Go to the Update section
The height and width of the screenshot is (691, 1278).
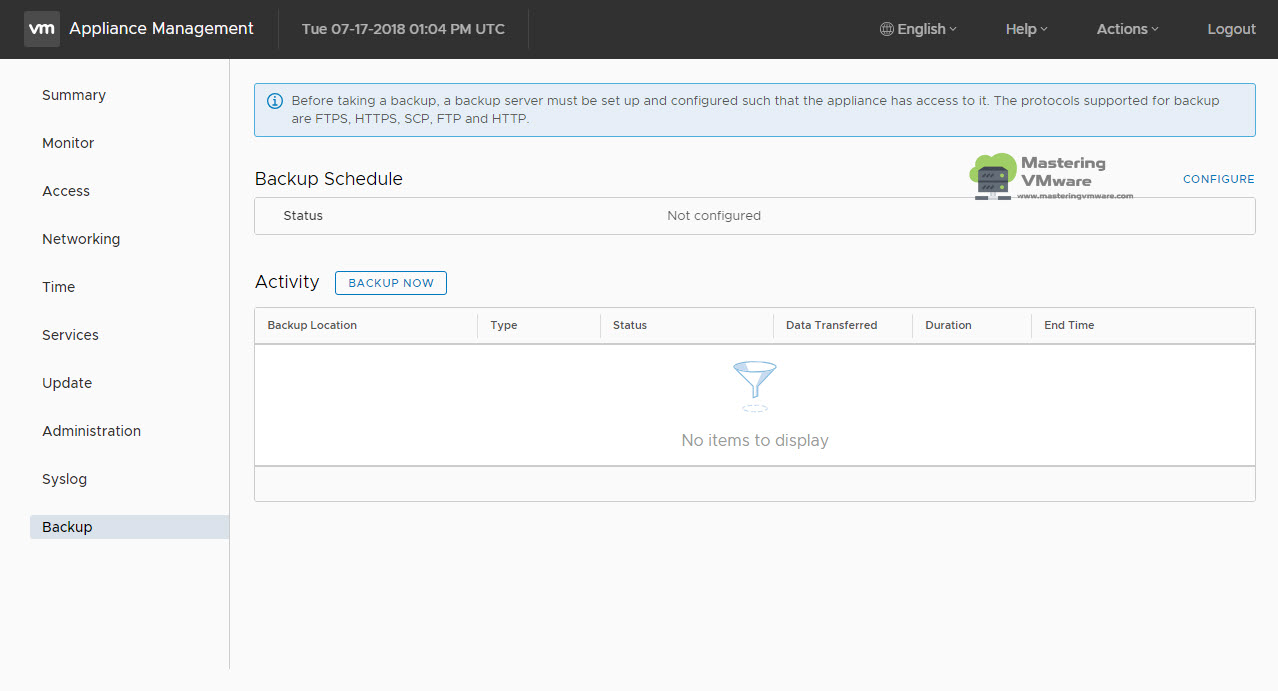click(67, 383)
